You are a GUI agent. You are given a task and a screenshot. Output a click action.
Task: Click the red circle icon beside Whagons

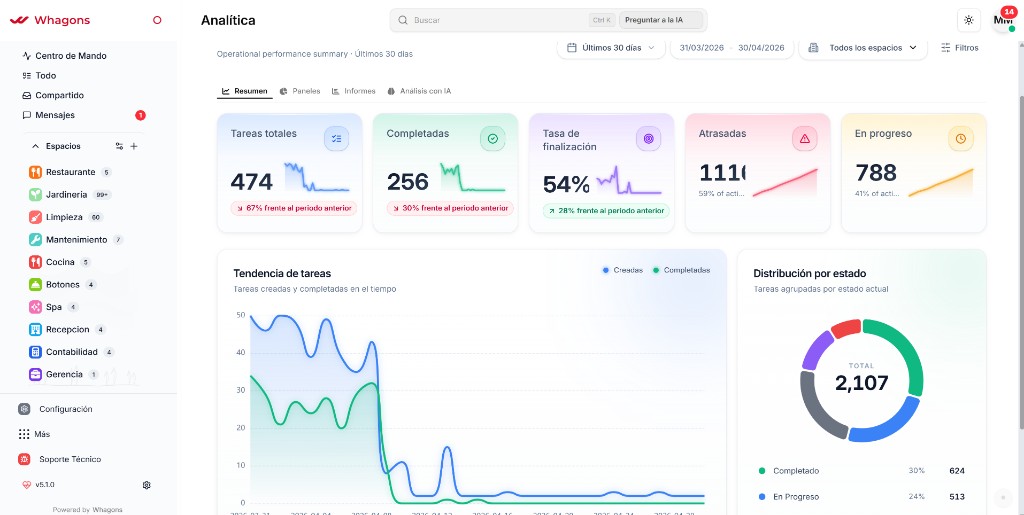pyautogui.click(x=157, y=20)
